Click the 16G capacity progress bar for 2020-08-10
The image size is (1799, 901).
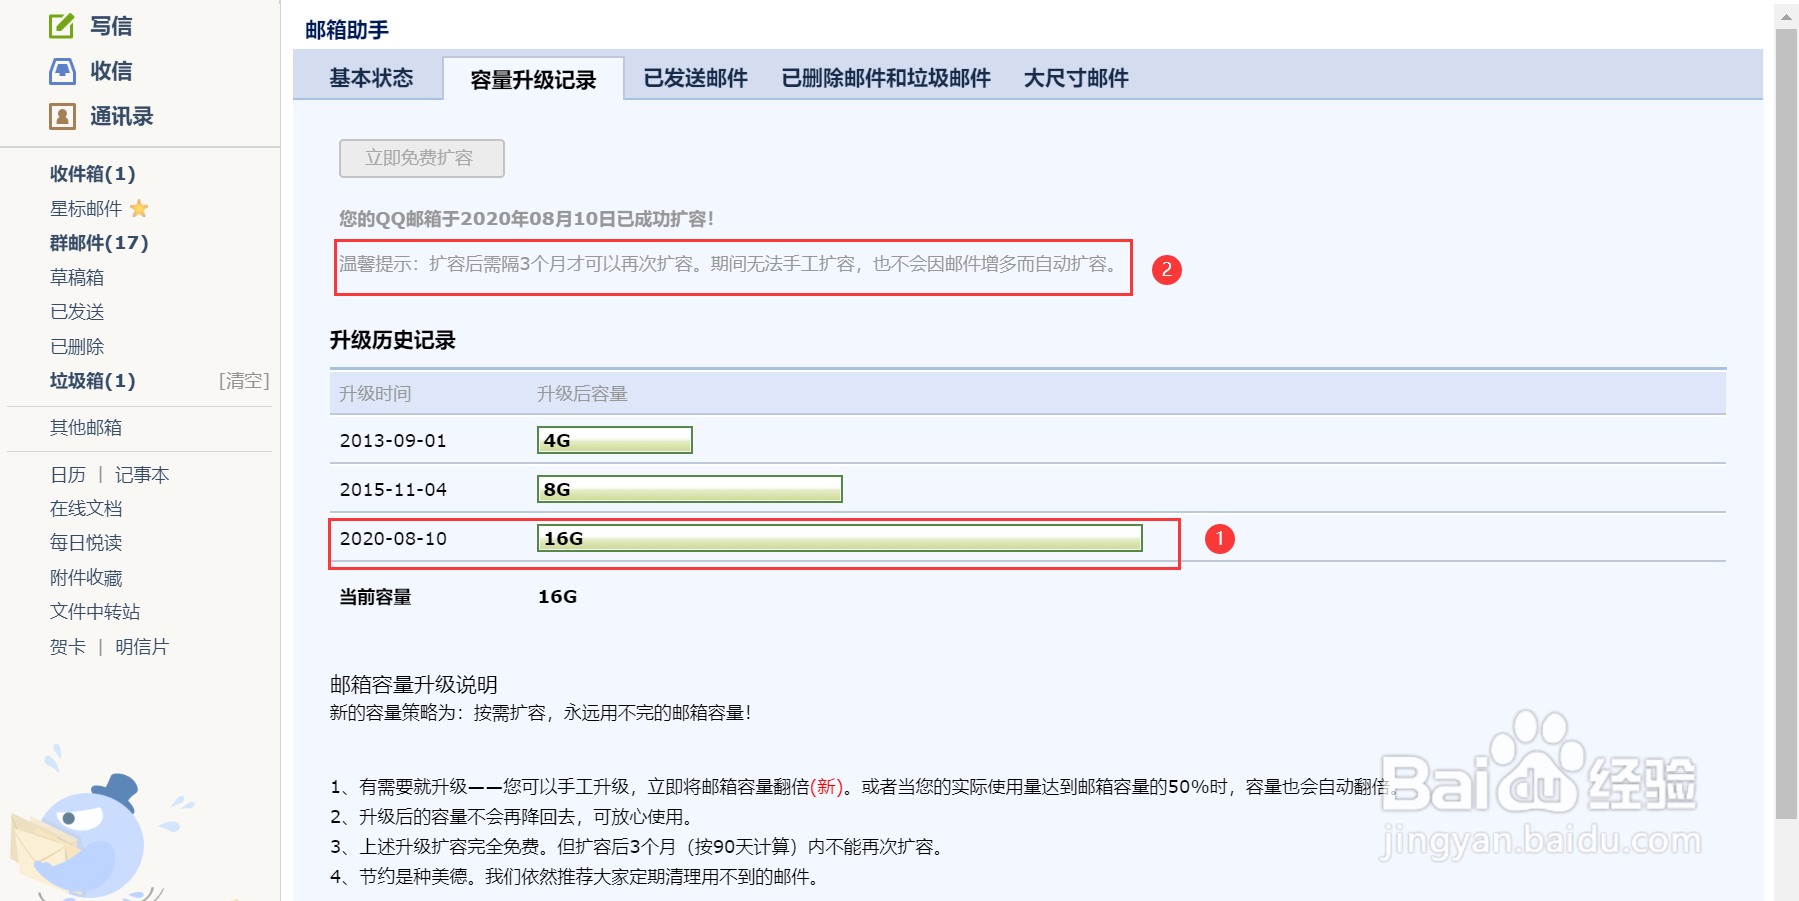(840, 538)
